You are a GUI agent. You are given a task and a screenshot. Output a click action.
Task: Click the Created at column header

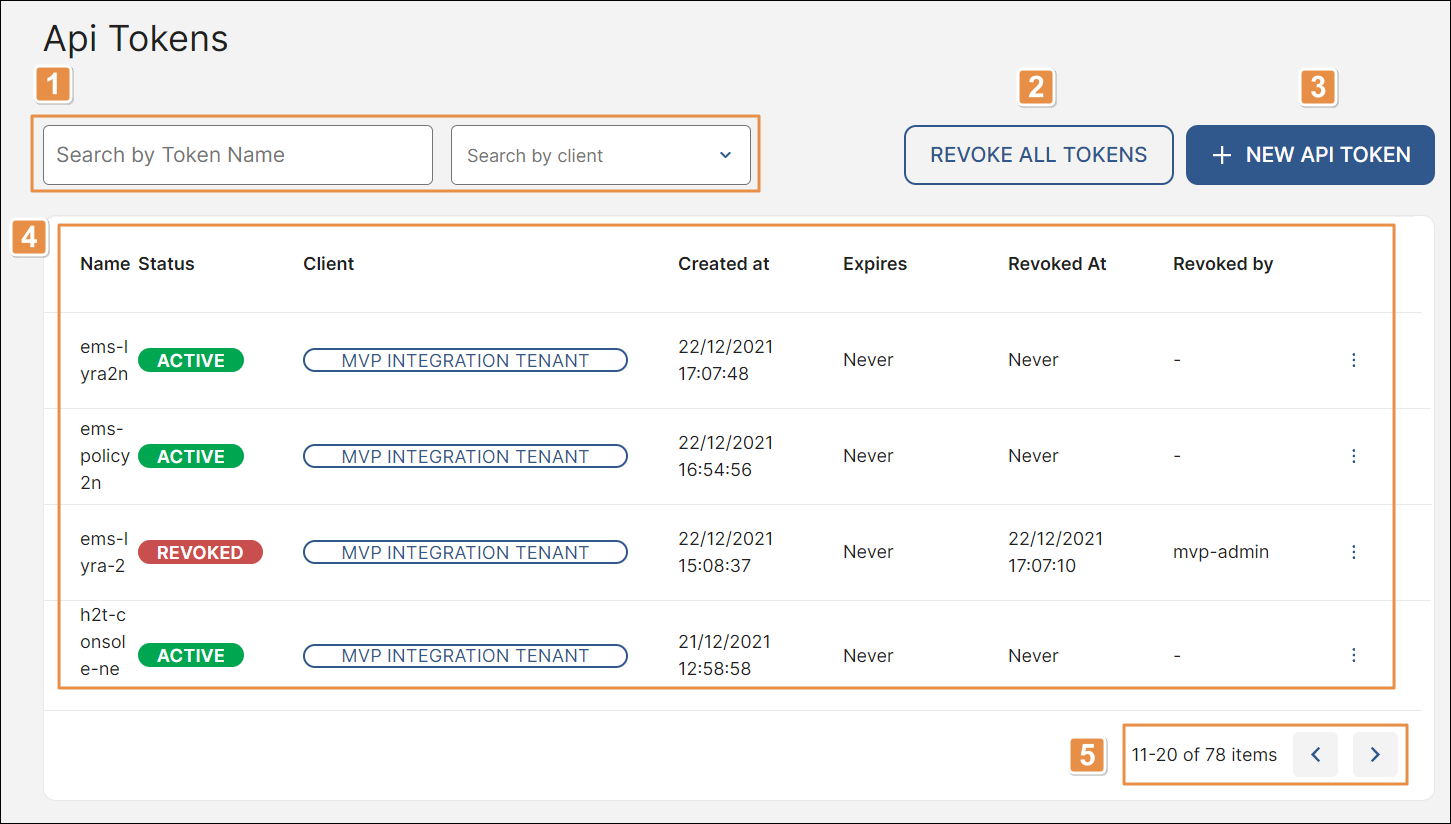(724, 264)
